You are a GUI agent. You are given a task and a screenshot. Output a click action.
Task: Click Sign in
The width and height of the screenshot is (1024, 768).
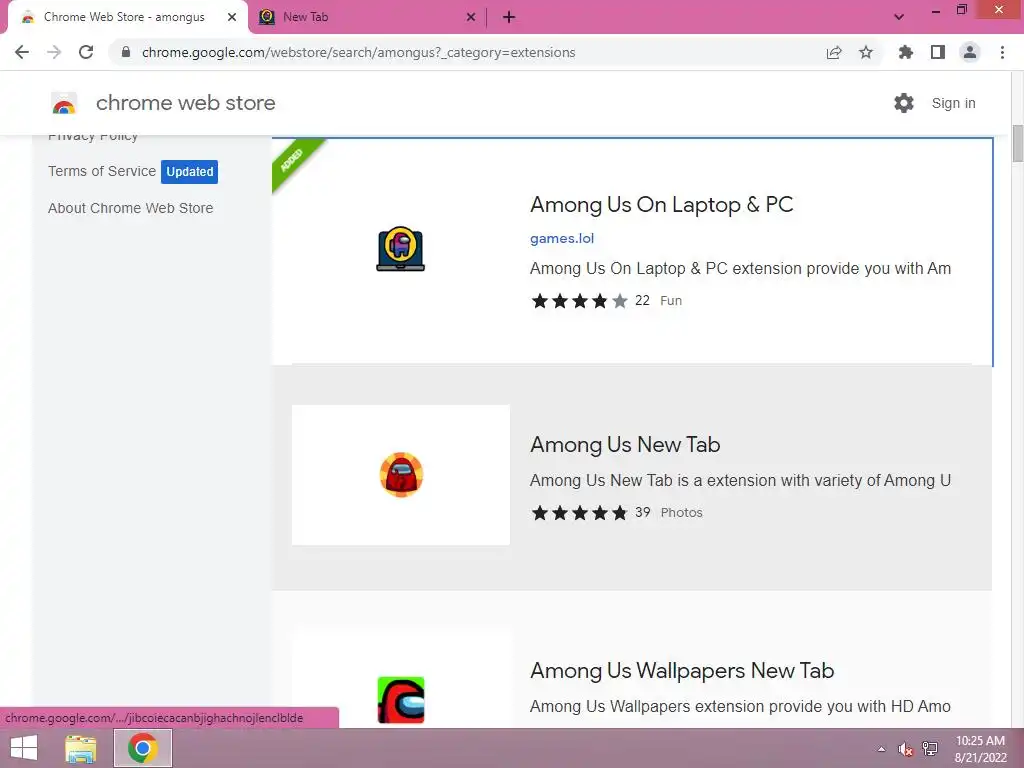point(953,103)
